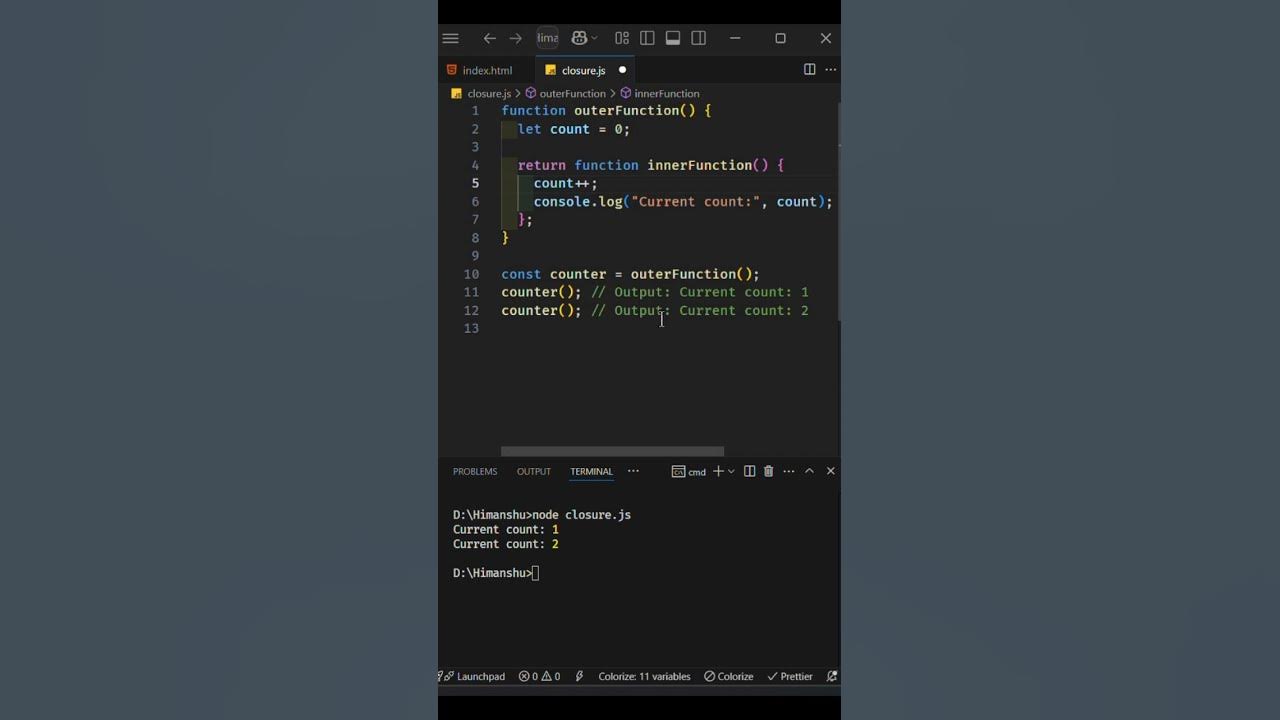Close the terminal panel
Viewport: 1280px width, 720px height.
click(x=830, y=471)
